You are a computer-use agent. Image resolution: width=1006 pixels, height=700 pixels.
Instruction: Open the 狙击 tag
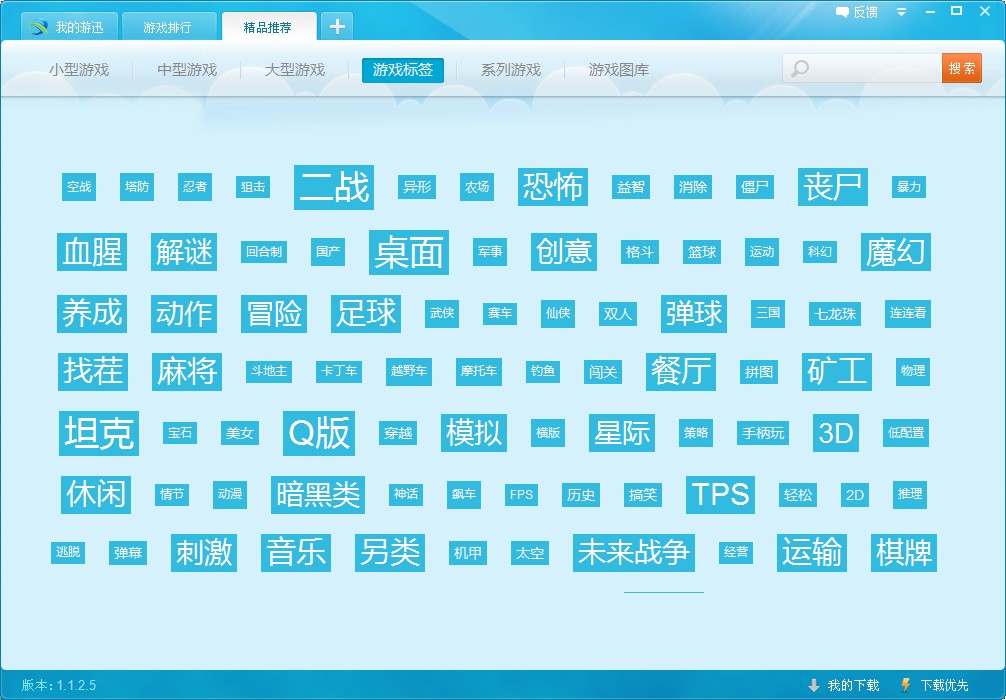click(x=253, y=187)
